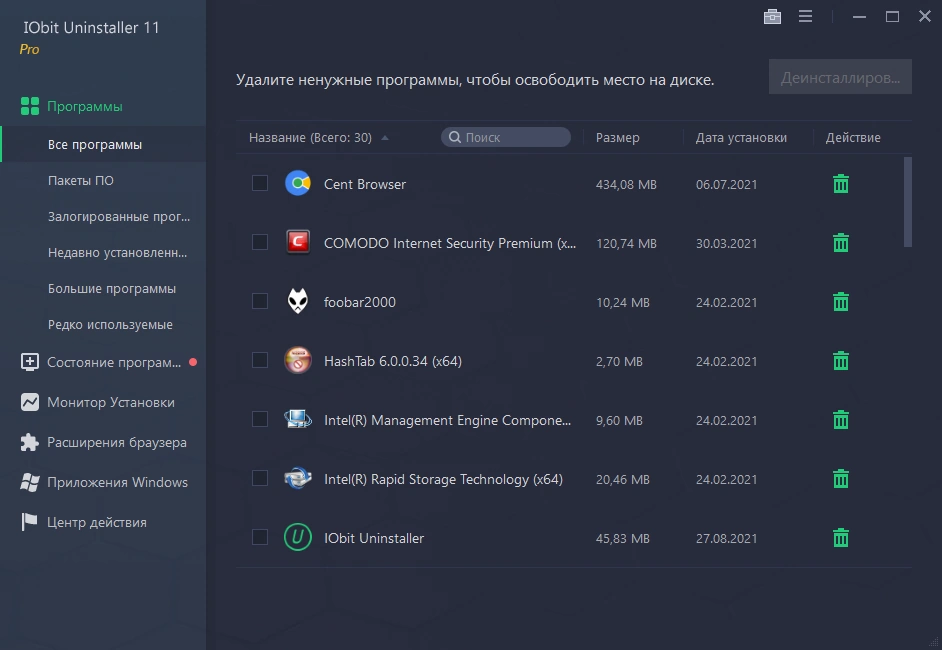This screenshot has width=942, height=650.
Task: Open Большие программы category
Action: pyautogui.click(x=112, y=289)
